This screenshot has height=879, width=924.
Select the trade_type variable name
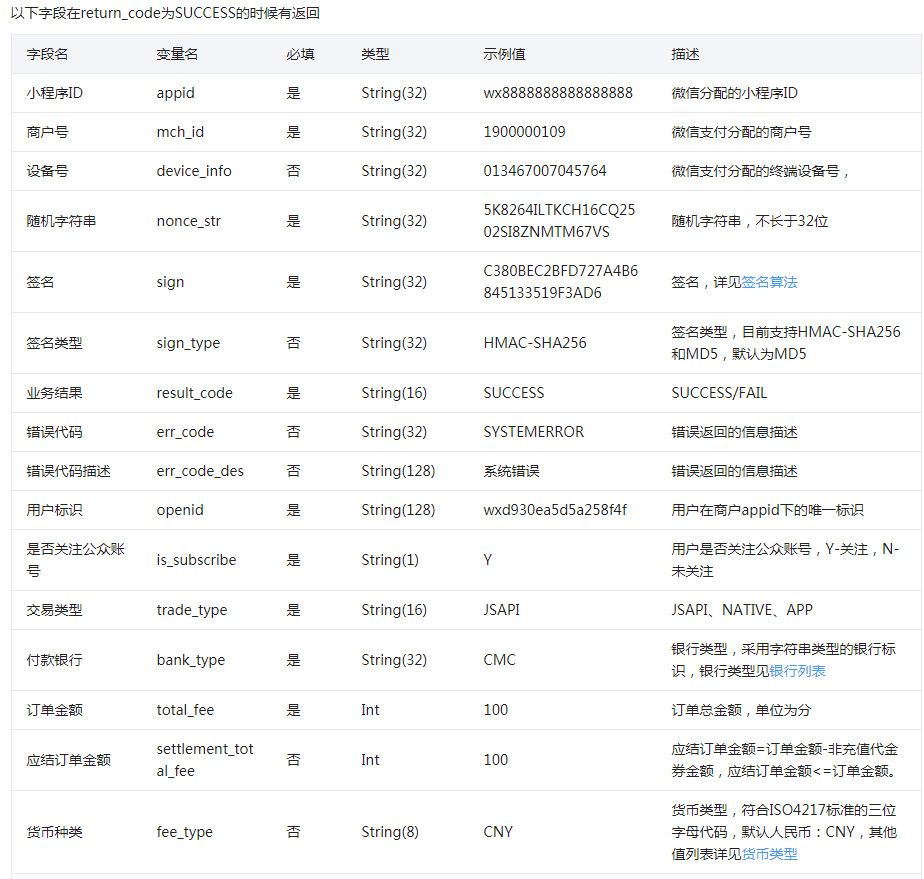pos(192,610)
